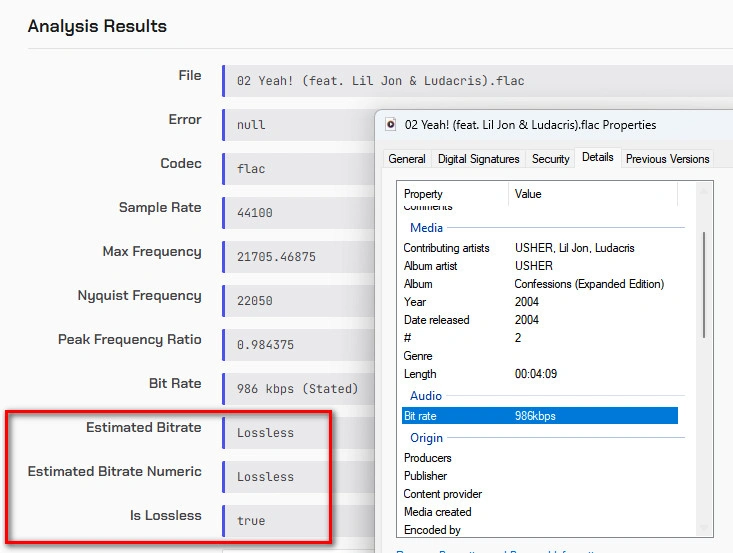Click the Producers property row
The image size is (733, 553).
pyautogui.click(x=540, y=458)
